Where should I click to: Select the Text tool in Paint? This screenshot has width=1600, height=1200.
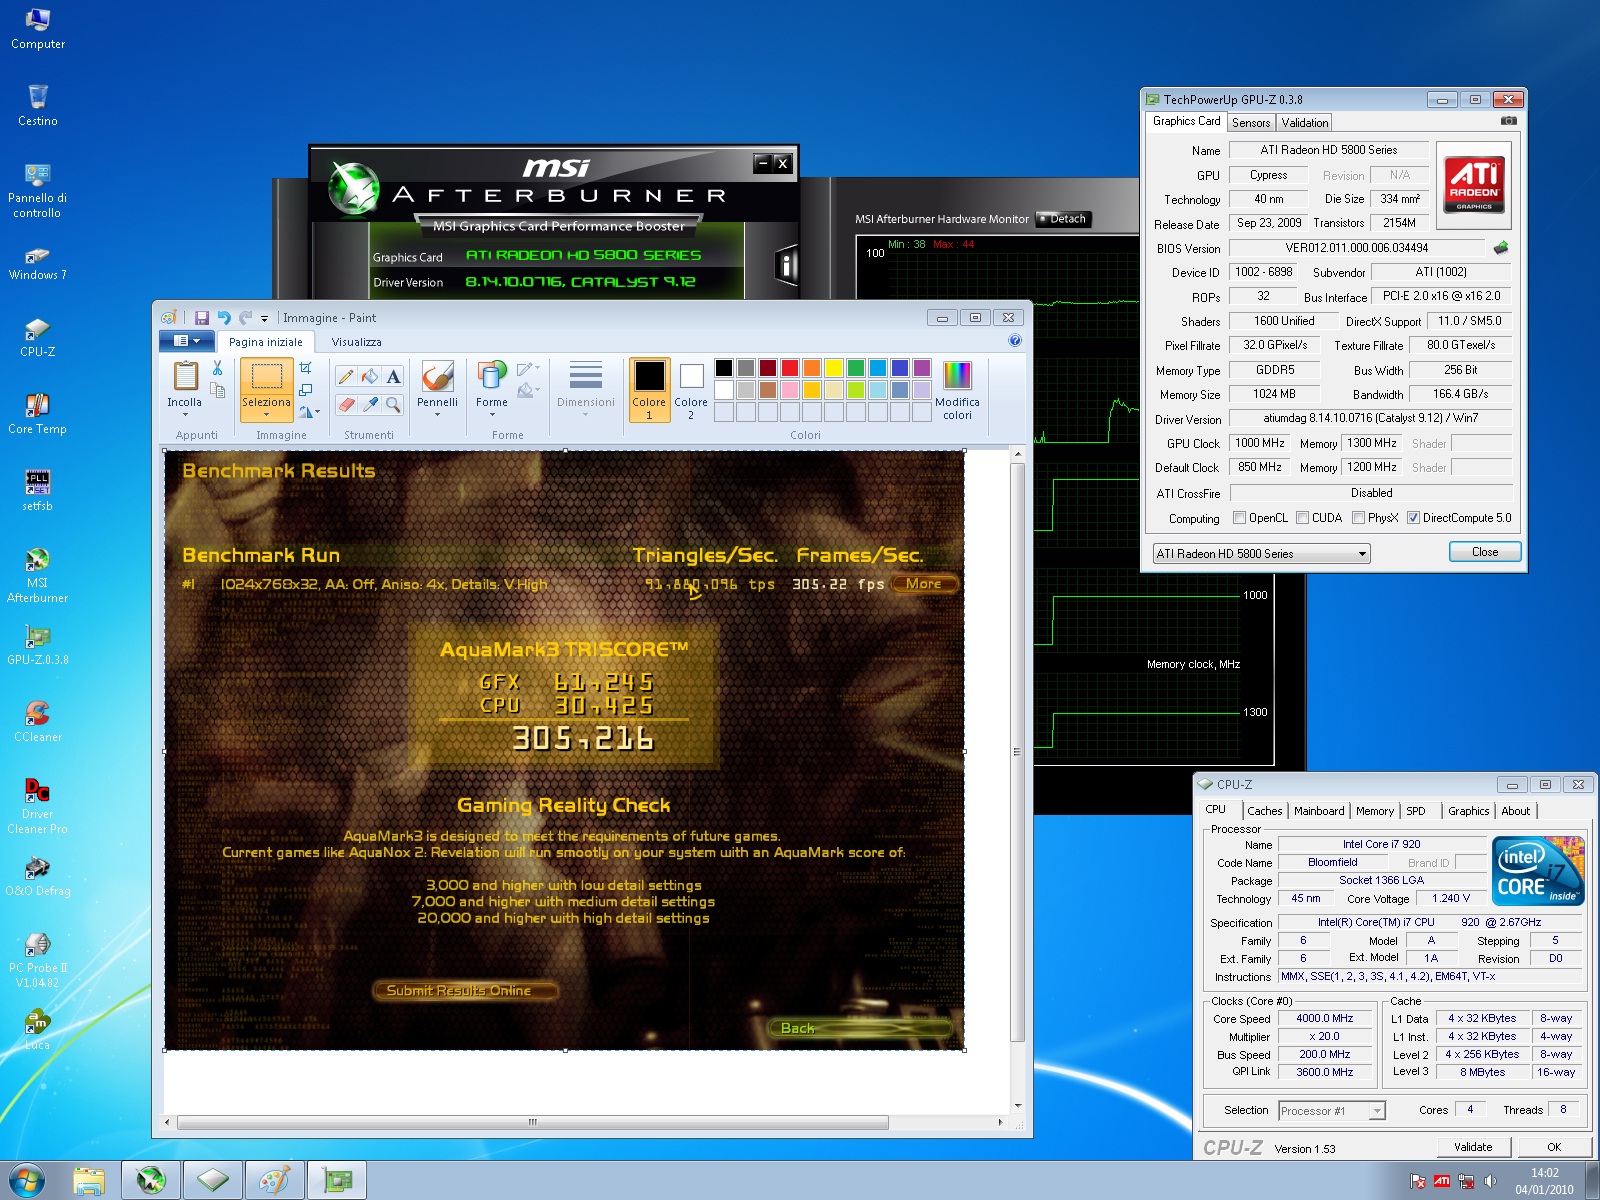pyautogui.click(x=394, y=376)
